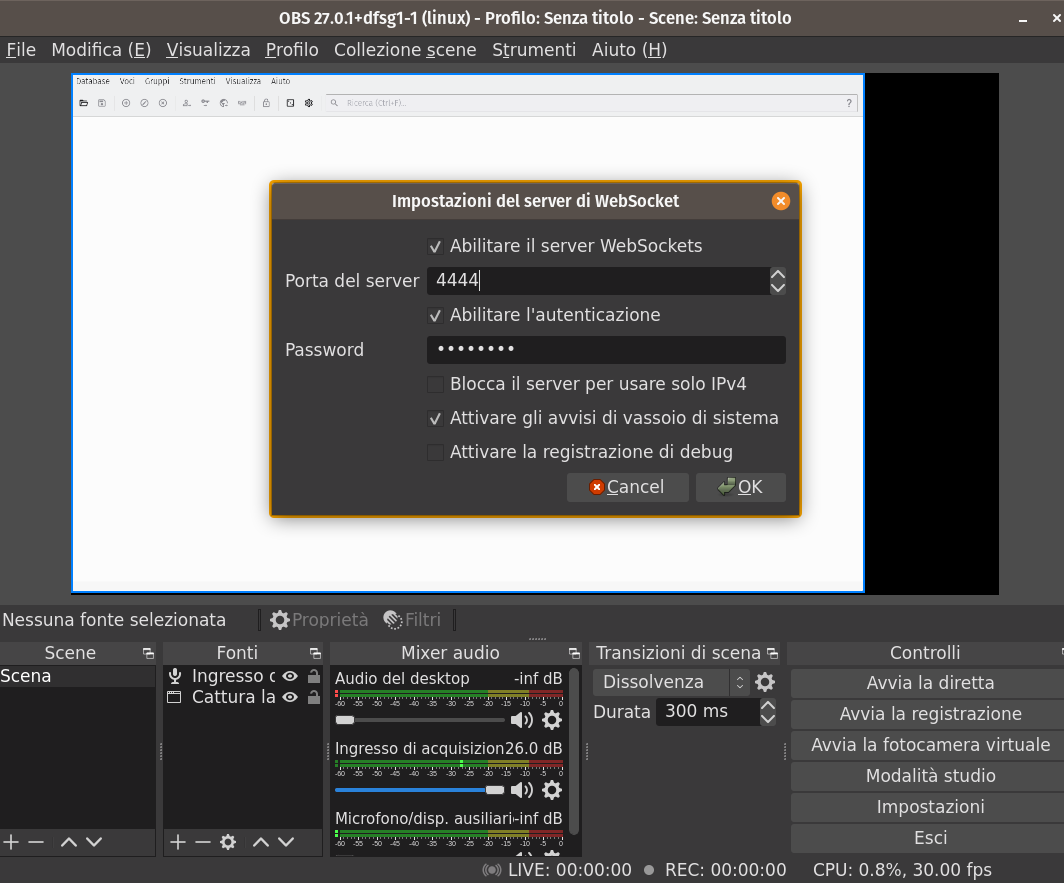The image size is (1064, 883).
Task: Open the Visualizza menu in the menu bar
Action: [207, 49]
